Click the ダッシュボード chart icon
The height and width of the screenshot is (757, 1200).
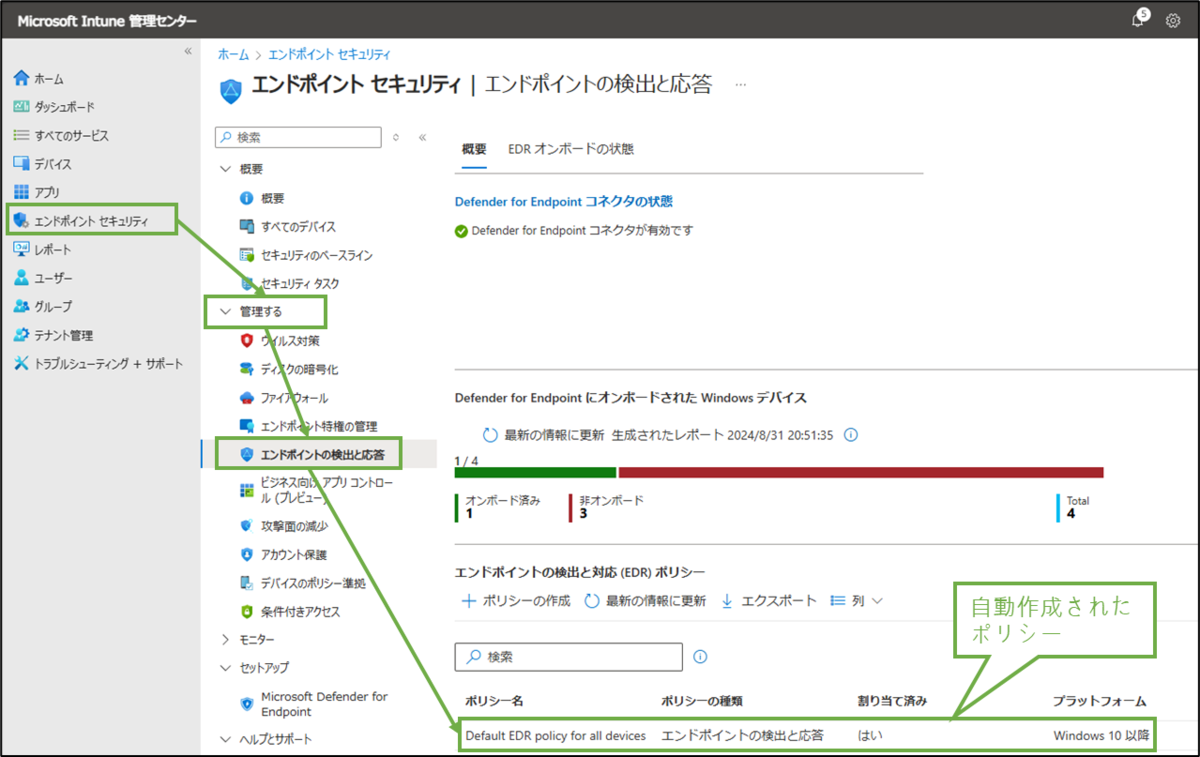coord(21,106)
